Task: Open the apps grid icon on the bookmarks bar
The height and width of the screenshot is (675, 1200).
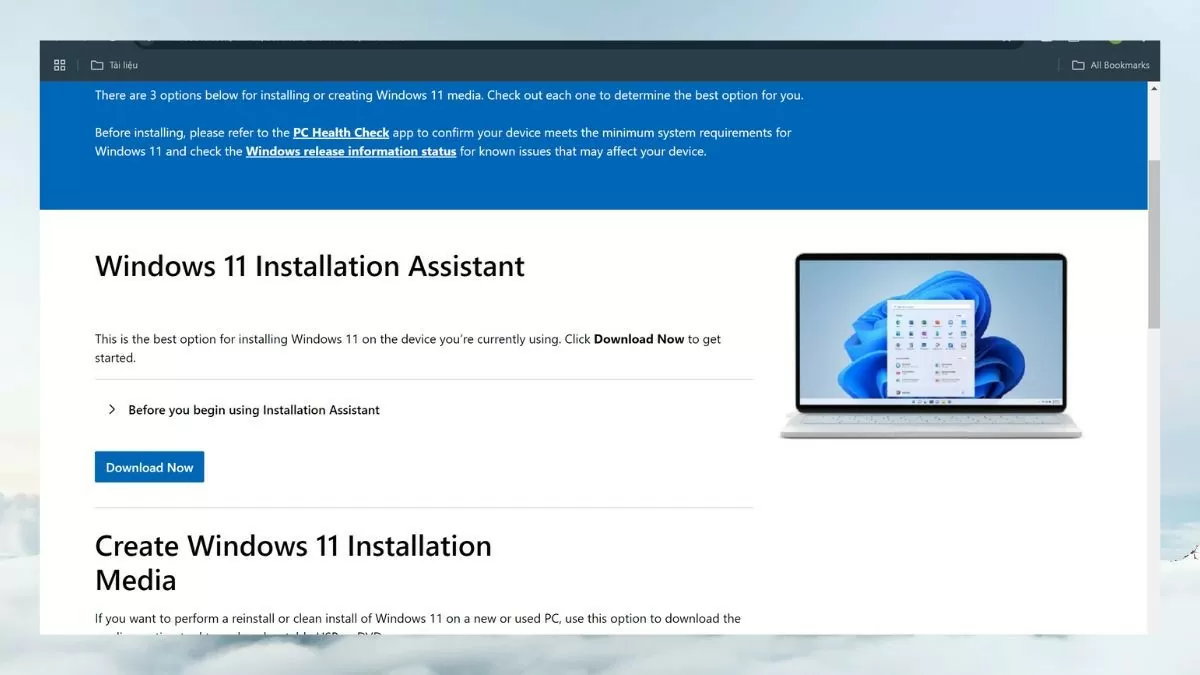Action: pyautogui.click(x=59, y=64)
